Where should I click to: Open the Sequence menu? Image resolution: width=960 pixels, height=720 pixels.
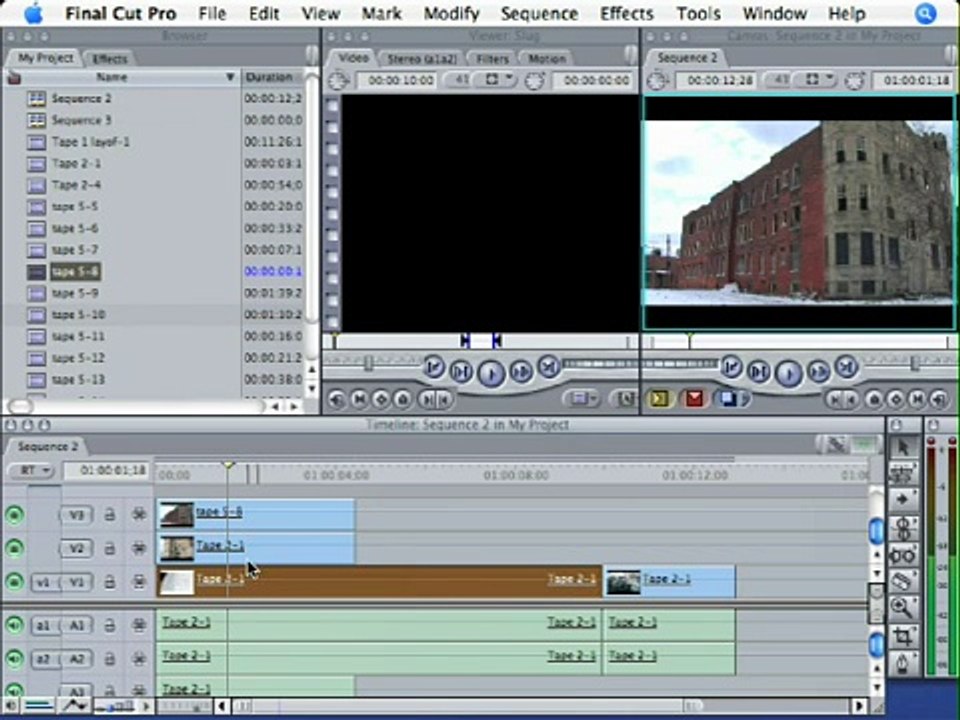click(539, 13)
